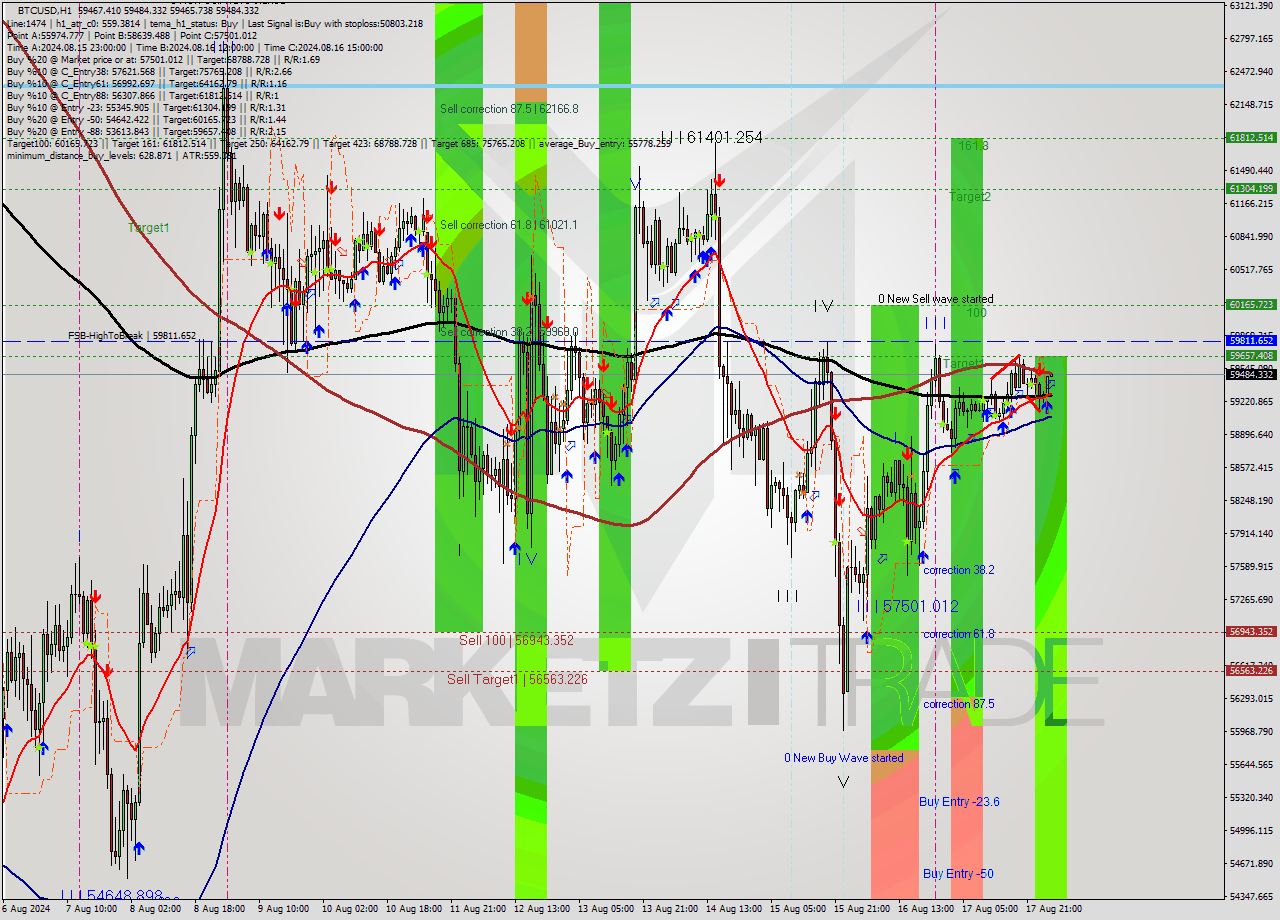Click the green 61304.199 price tag
Screen dimensions: 1280x920
1251,188
